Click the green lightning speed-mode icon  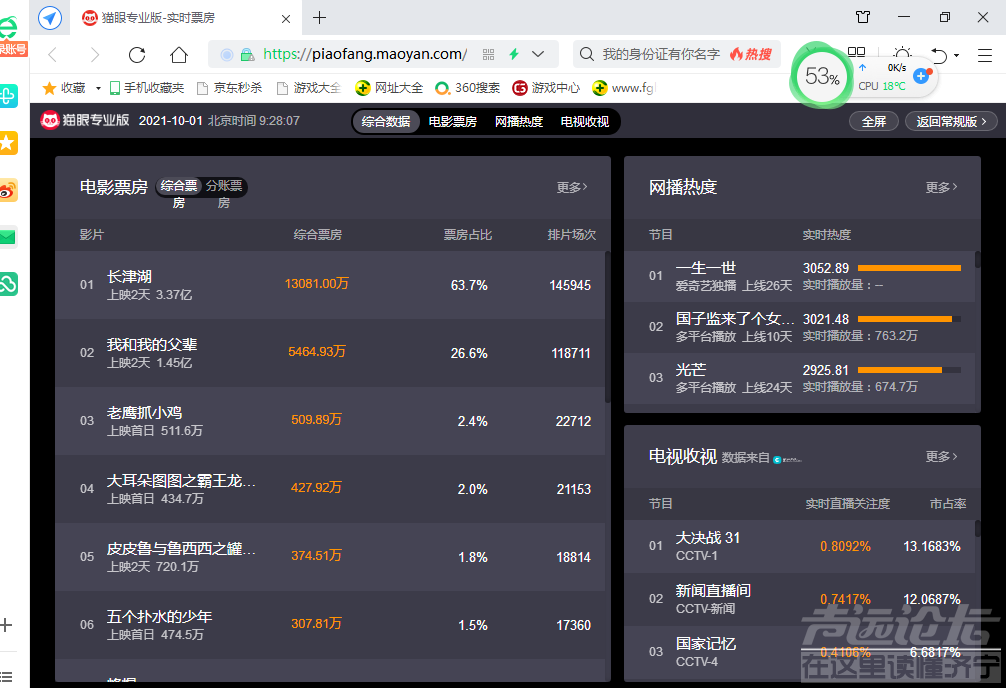coord(514,55)
